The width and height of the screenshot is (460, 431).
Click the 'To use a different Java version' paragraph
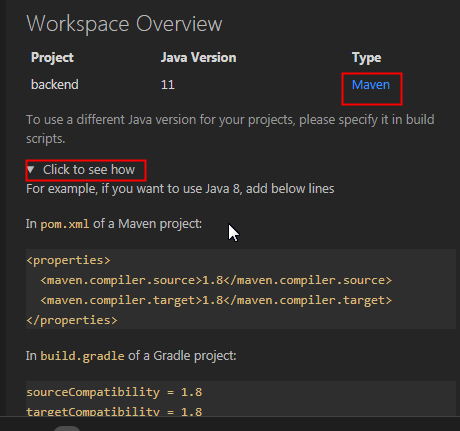230,129
